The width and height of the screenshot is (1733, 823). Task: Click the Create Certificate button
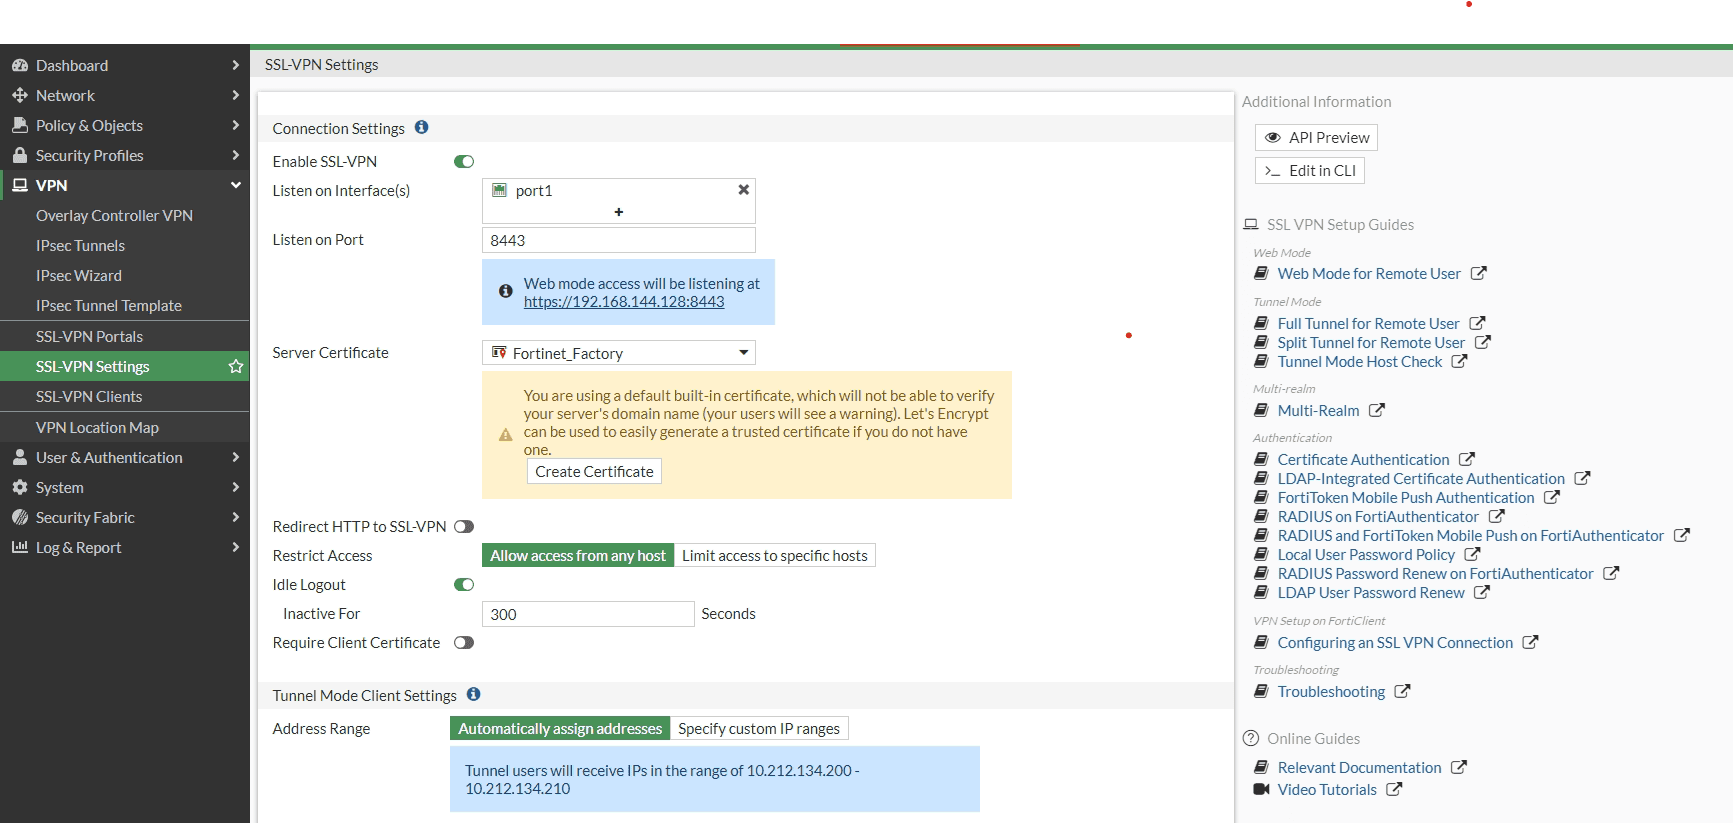click(x=594, y=471)
